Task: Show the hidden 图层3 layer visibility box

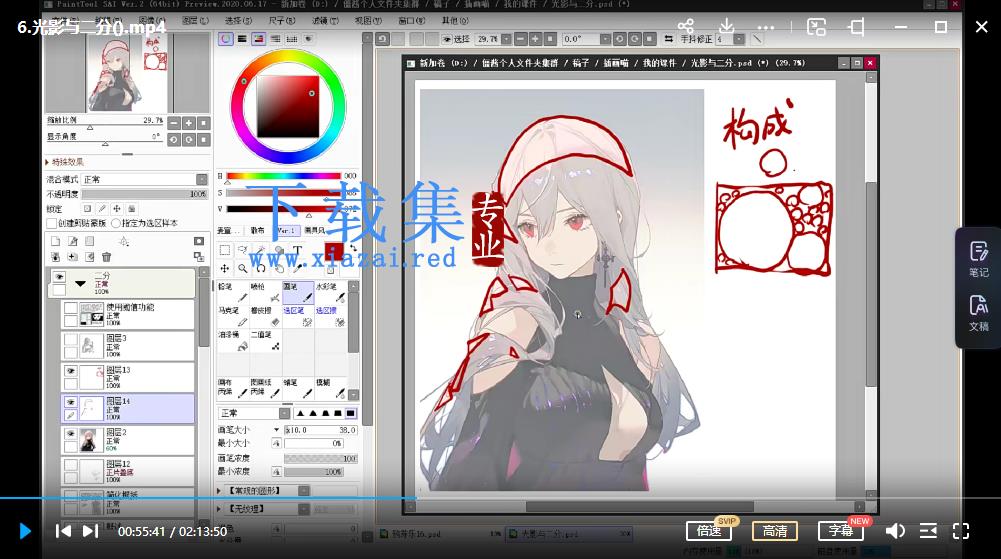Action: pos(70,339)
